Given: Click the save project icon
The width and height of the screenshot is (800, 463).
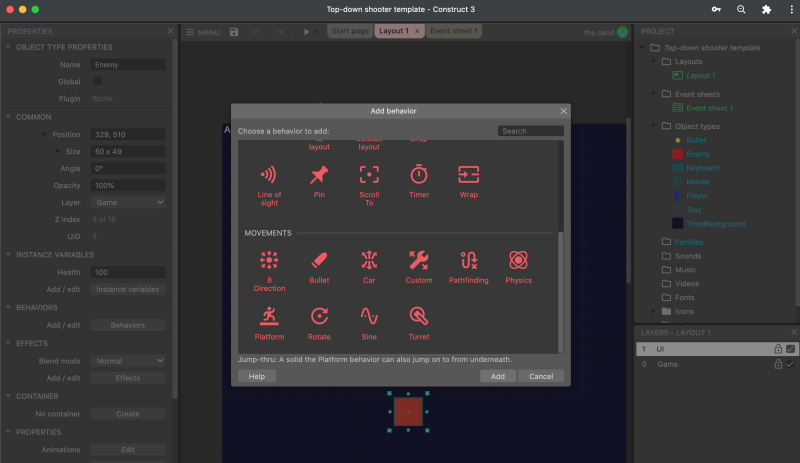Looking at the screenshot, I should coord(234,32).
